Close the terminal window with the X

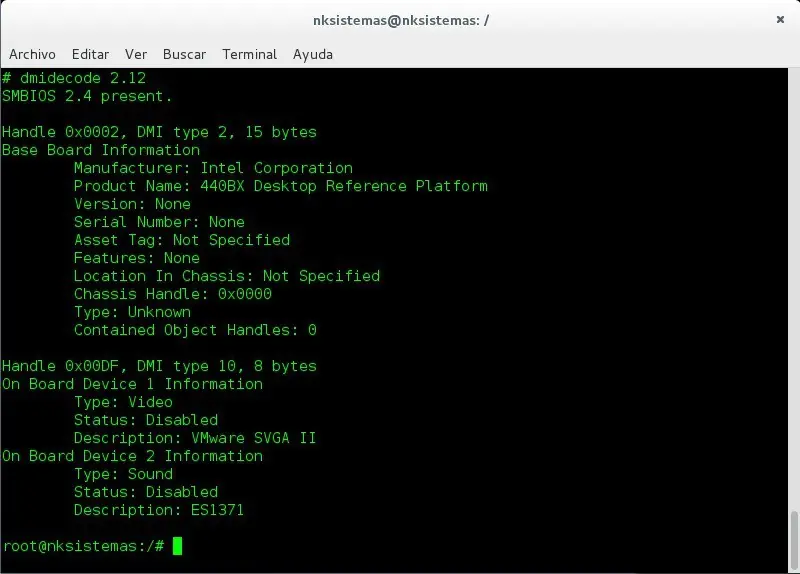780,19
